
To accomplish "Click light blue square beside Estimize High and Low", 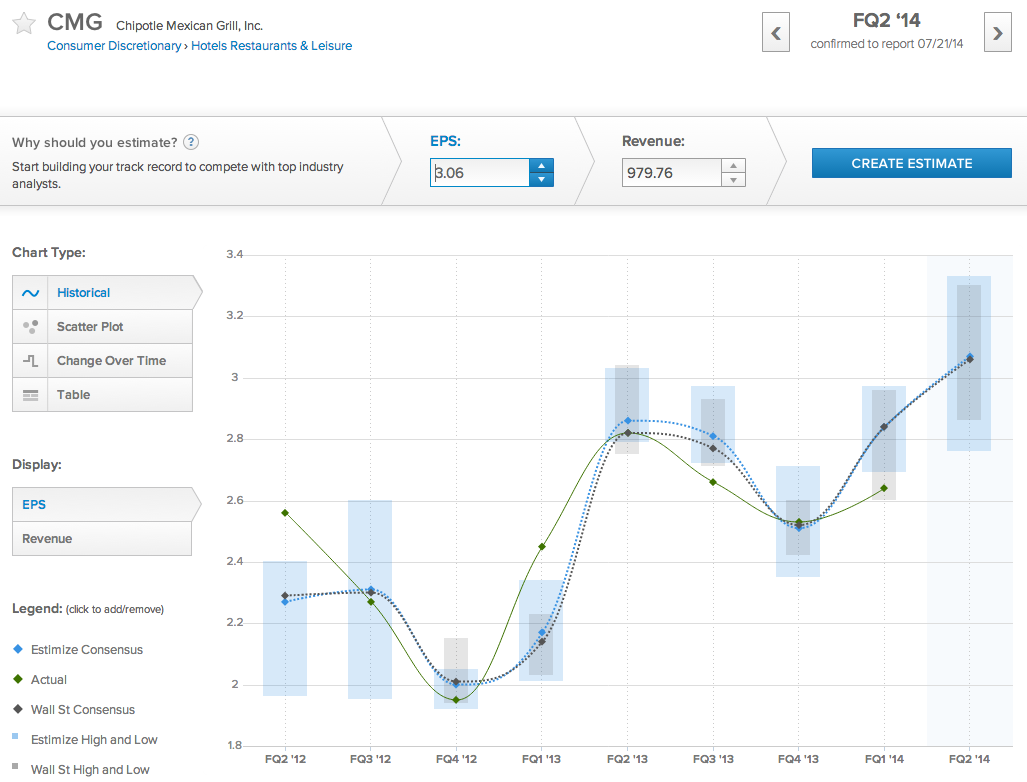I will pos(15,737).
